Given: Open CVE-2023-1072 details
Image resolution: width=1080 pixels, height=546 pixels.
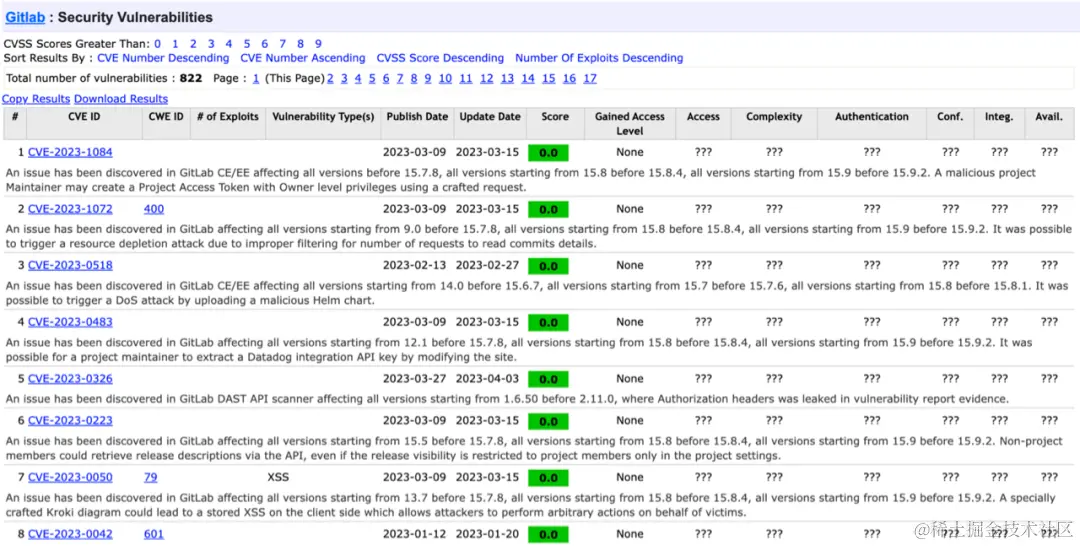Looking at the screenshot, I should pos(70,209).
